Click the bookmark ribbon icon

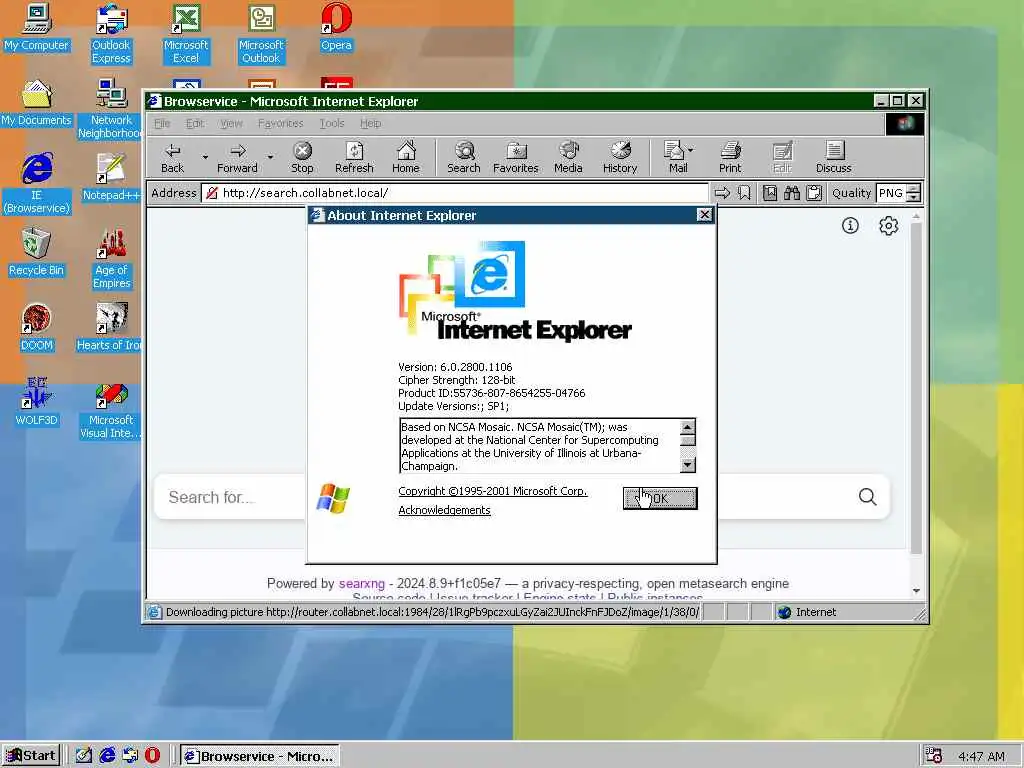(x=744, y=193)
